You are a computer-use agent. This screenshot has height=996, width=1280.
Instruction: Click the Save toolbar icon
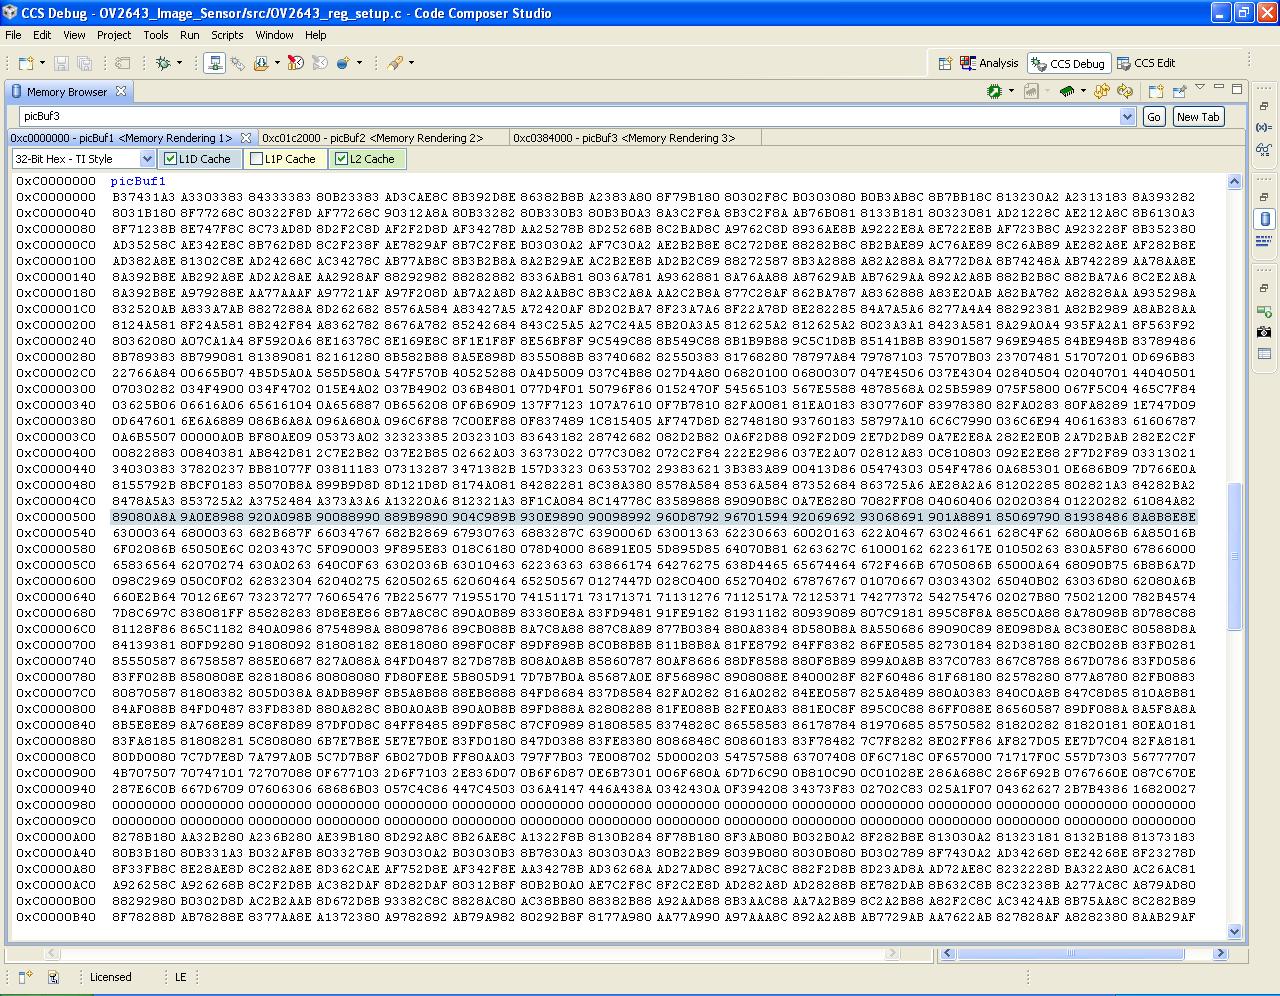coord(60,63)
